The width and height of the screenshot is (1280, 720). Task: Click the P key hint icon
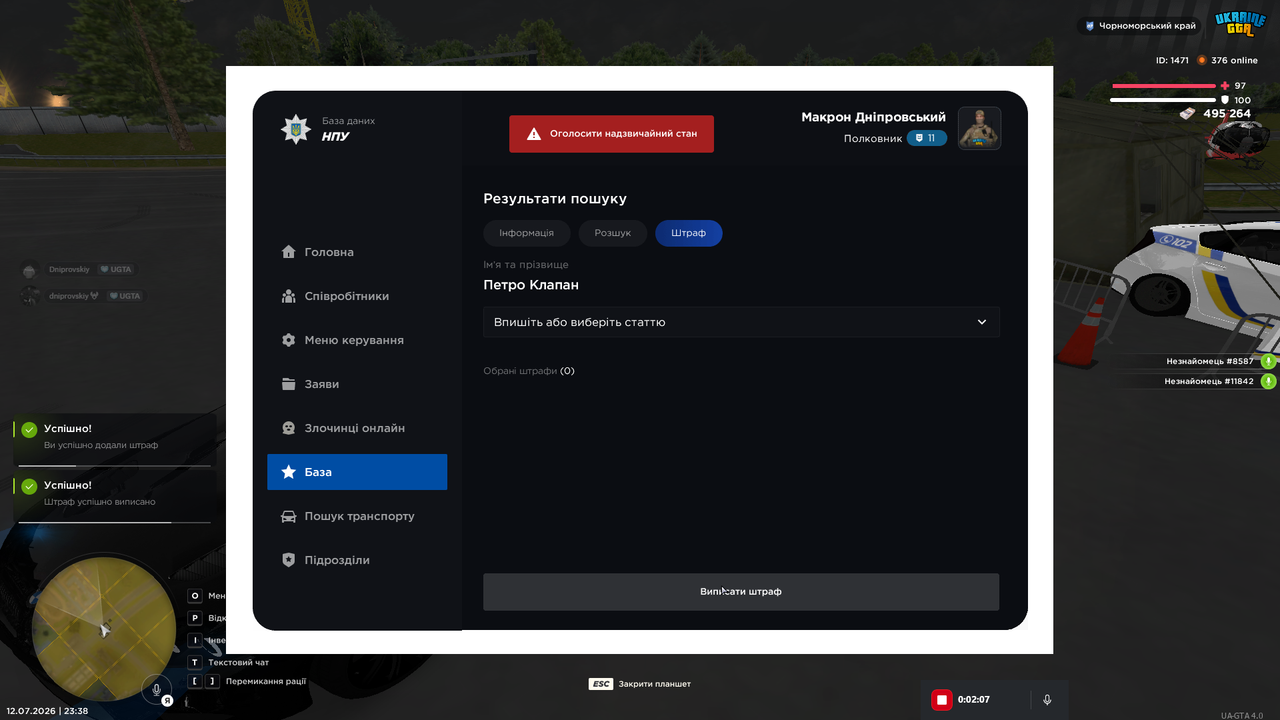(x=196, y=618)
